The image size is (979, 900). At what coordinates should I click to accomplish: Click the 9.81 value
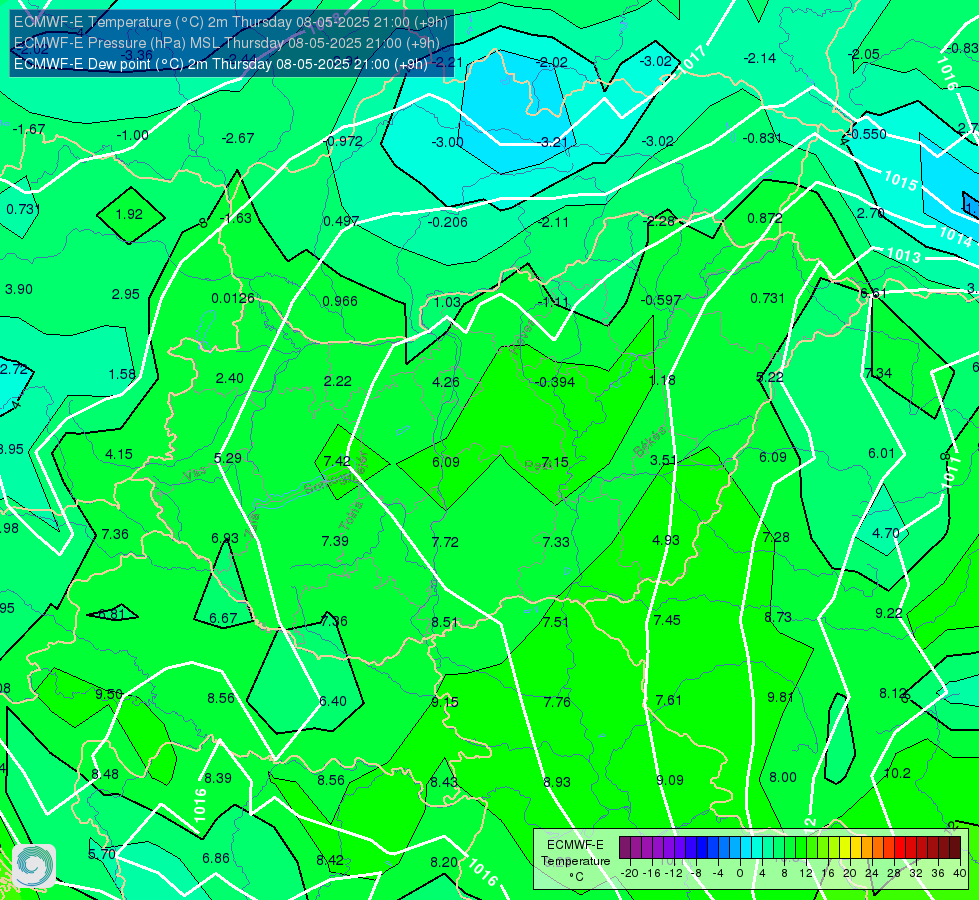coord(780,697)
